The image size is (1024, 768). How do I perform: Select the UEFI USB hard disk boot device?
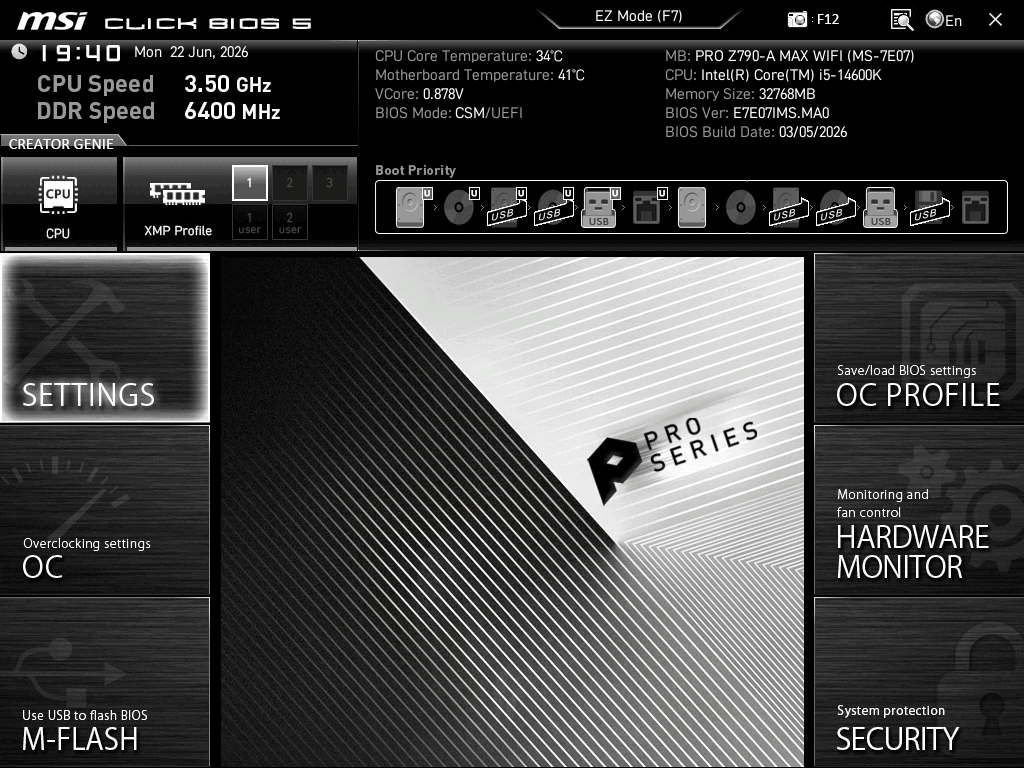click(x=507, y=207)
